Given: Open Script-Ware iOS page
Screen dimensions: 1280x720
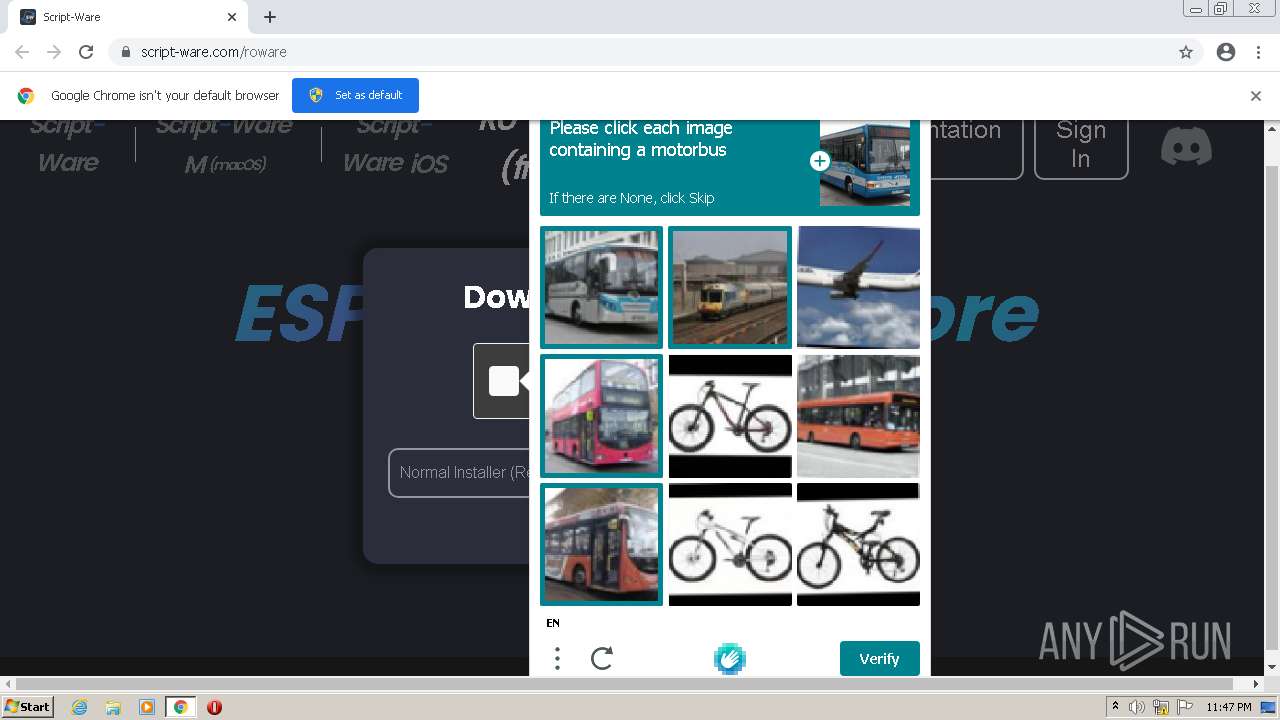Looking at the screenshot, I should click(x=396, y=144).
